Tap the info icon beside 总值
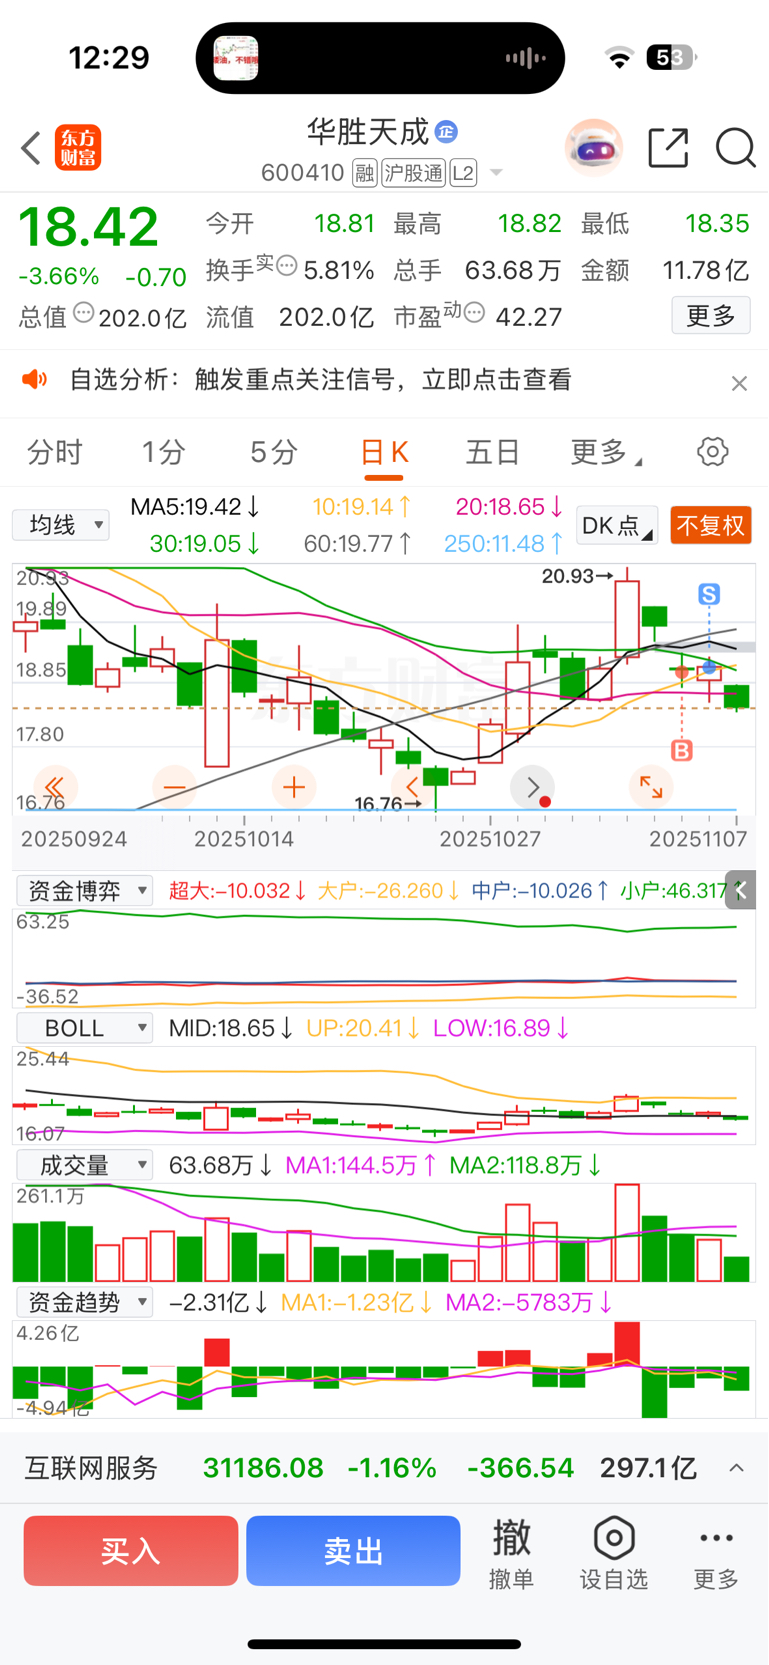Image resolution: width=769 pixels, height=1665 pixels. tap(84, 313)
